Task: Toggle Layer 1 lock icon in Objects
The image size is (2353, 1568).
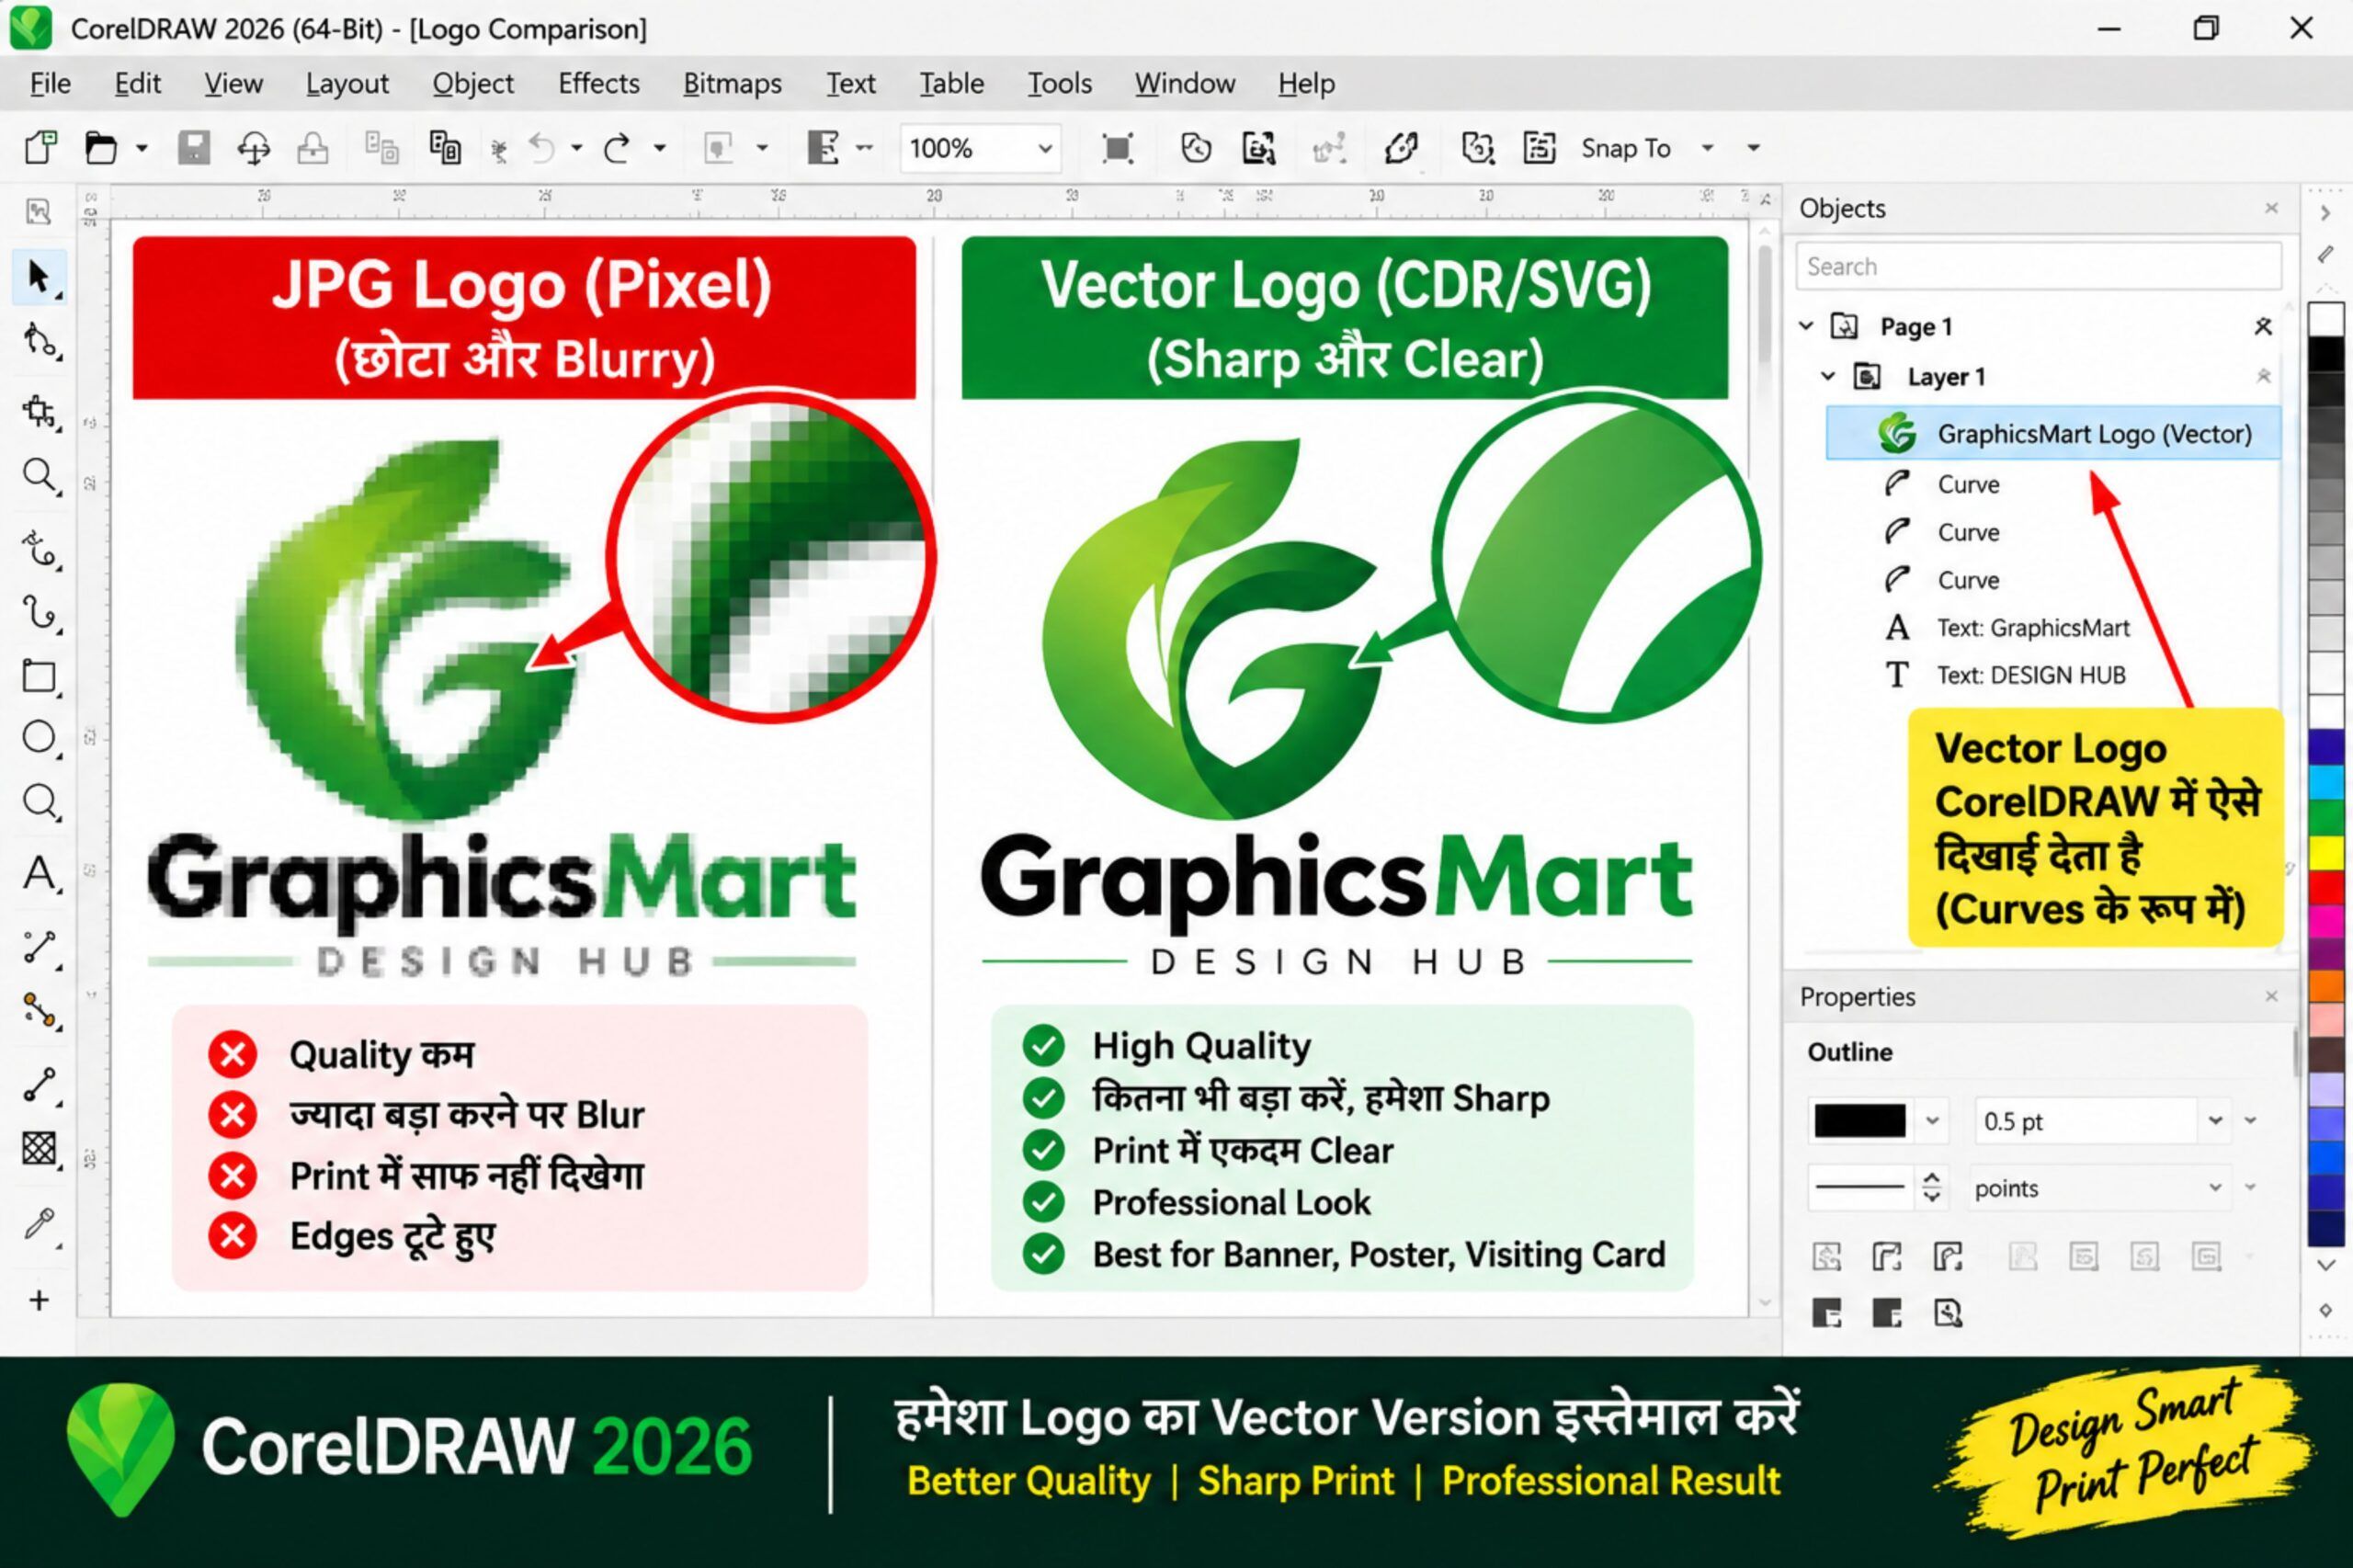Action: pyautogui.click(x=2263, y=376)
